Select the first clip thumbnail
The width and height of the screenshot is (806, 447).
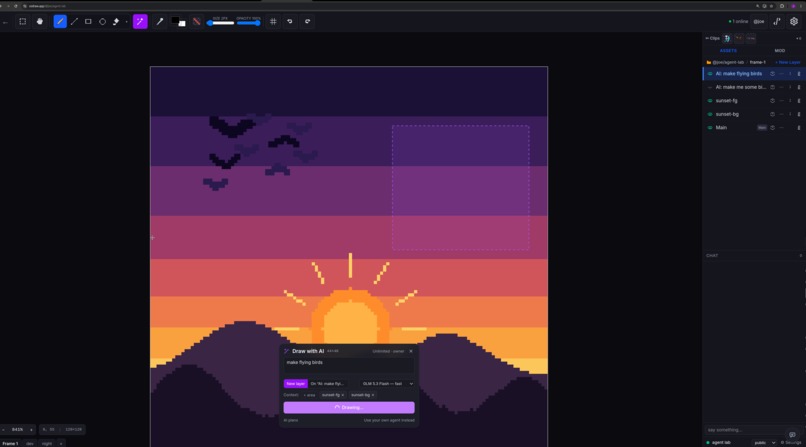pos(727,38)
